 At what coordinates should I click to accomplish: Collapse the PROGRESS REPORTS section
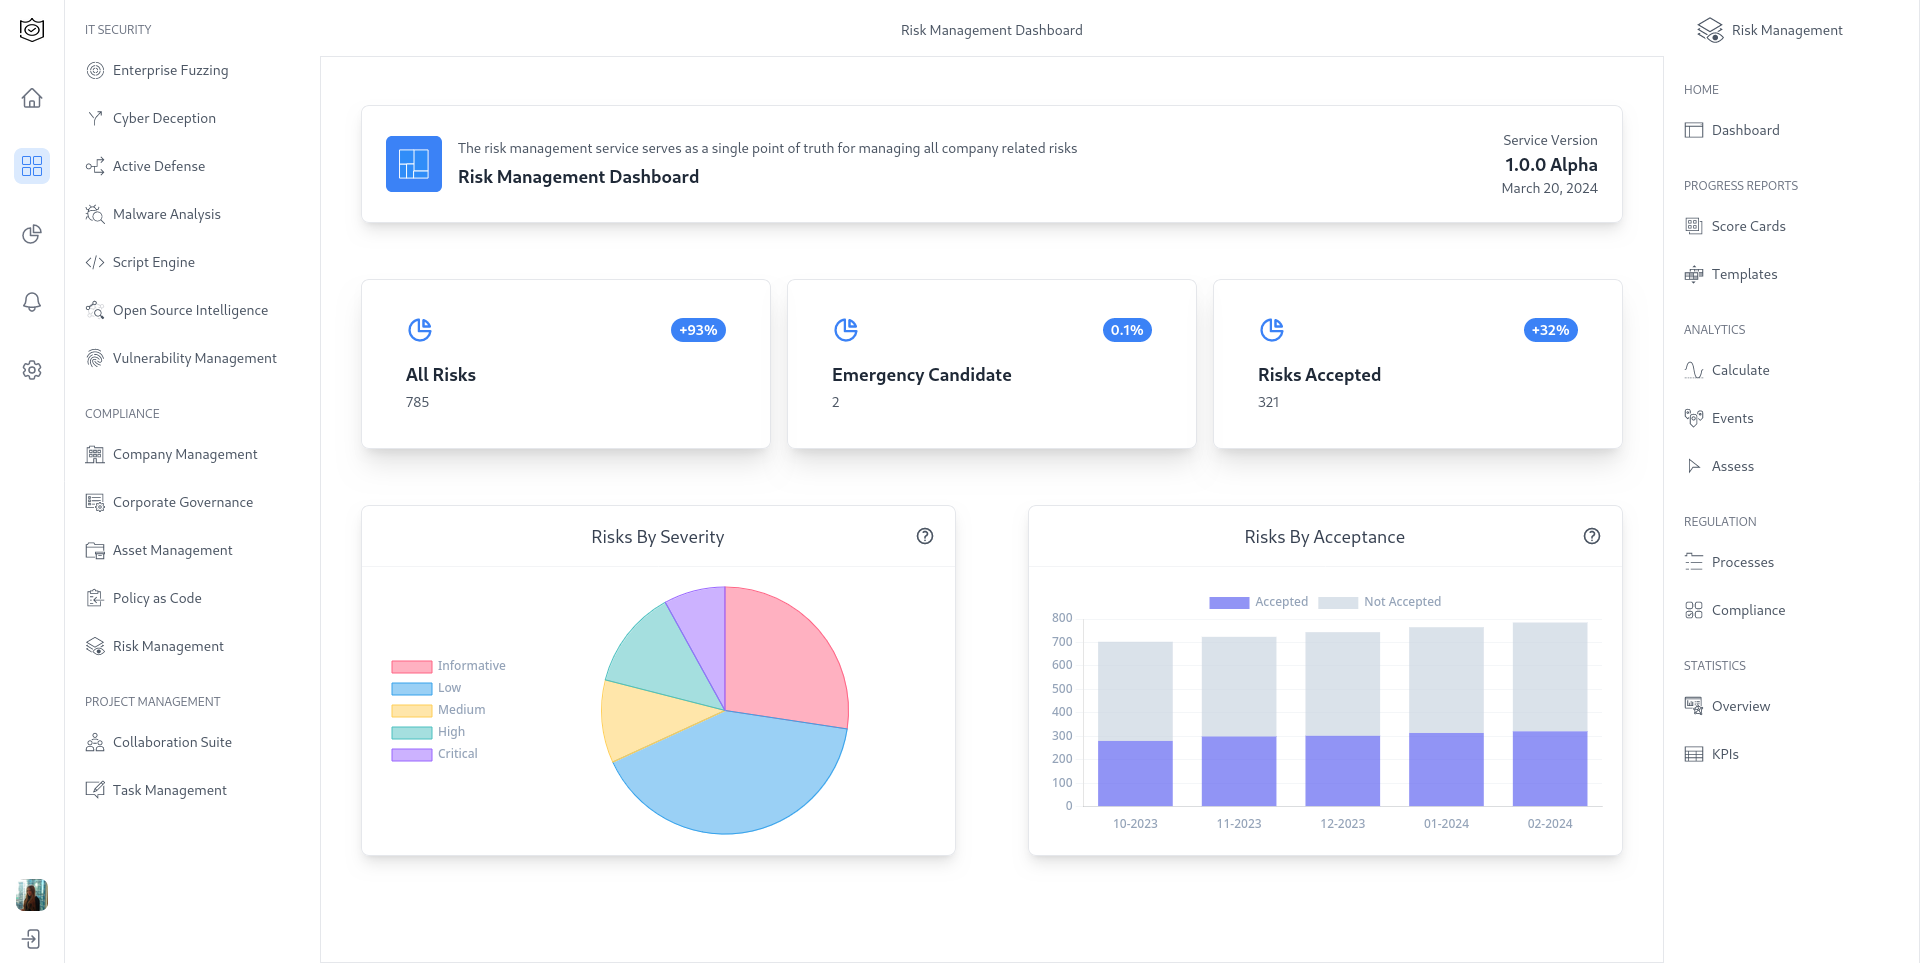[1741, 186]
